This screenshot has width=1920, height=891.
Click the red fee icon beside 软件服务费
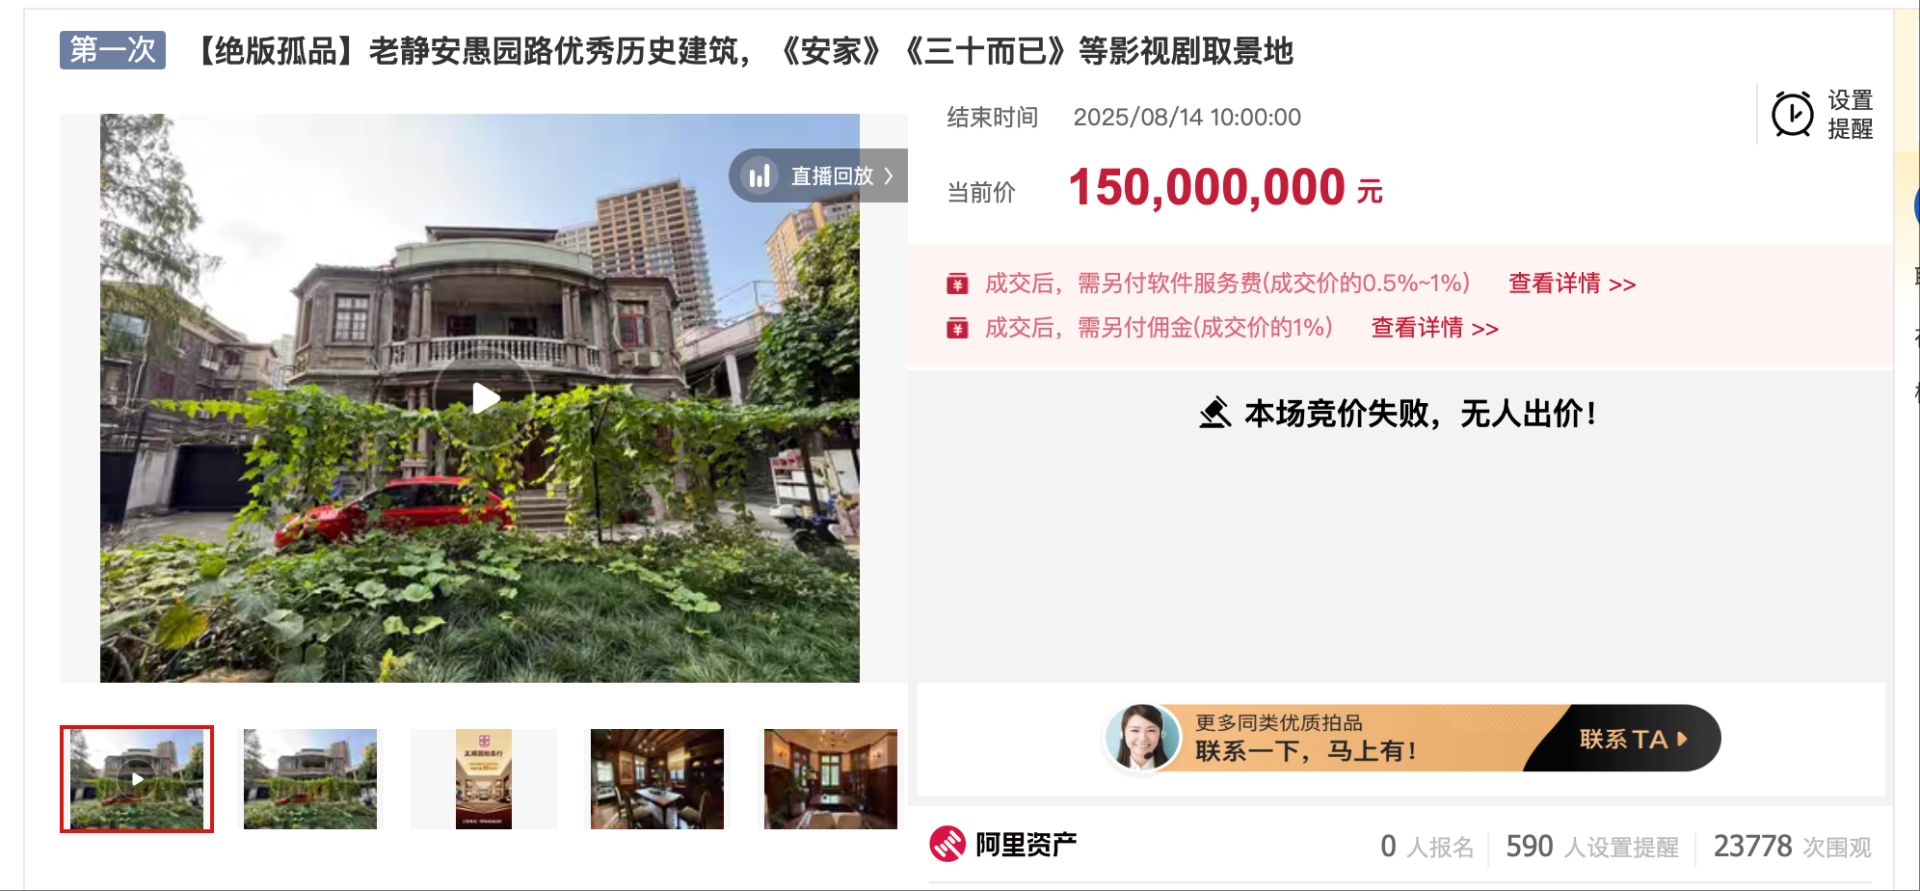[x=957, y=284]
